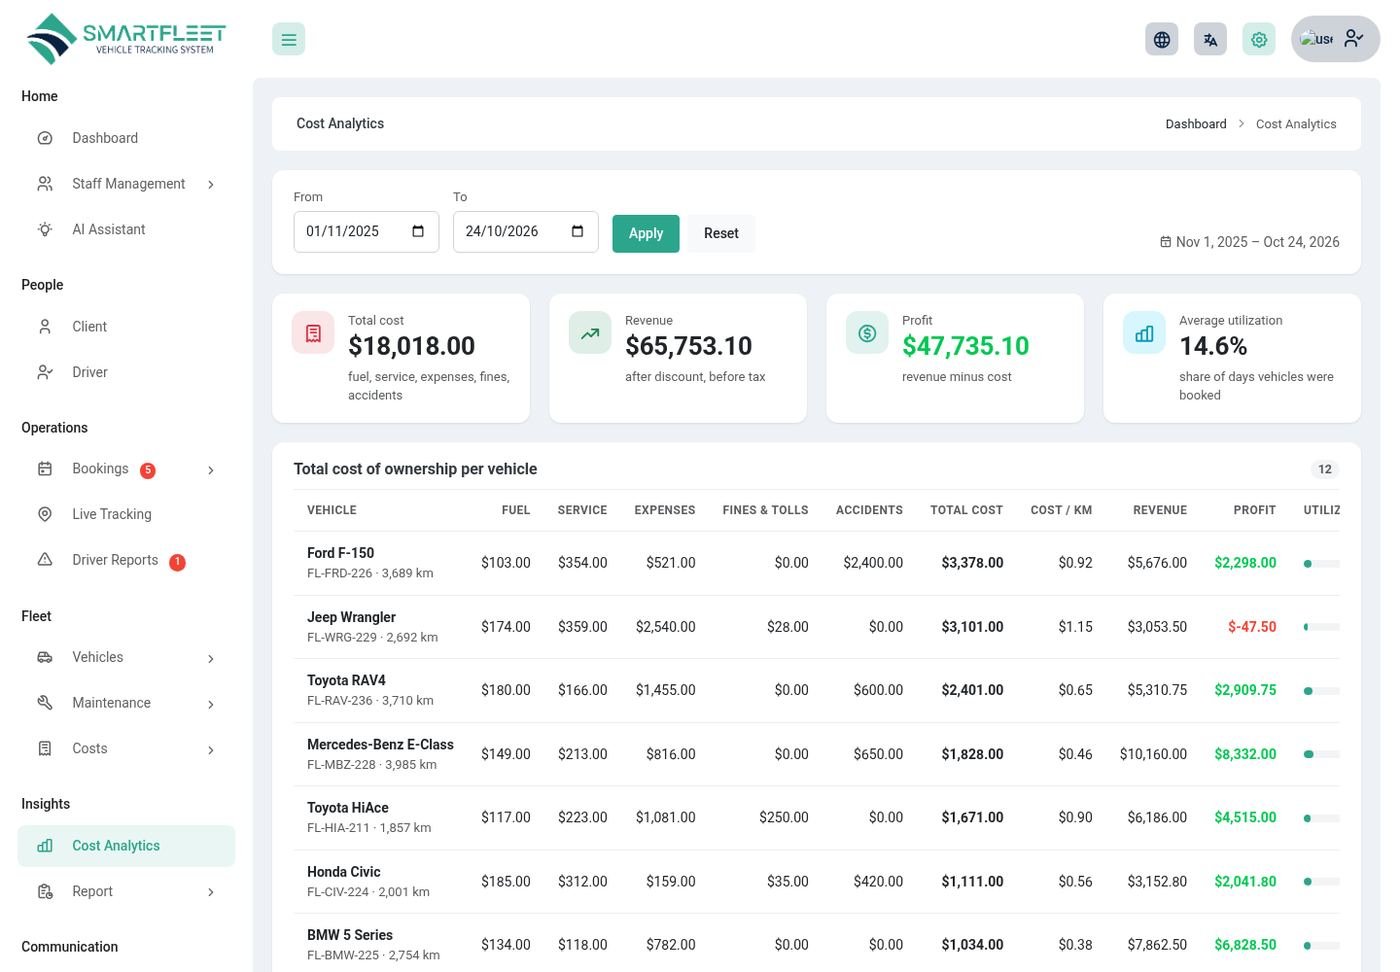This screenshot has height=972, width=1400.
Task: Click the BMW 5 Series revenue $7,862.50
Action: [1157, 945]
